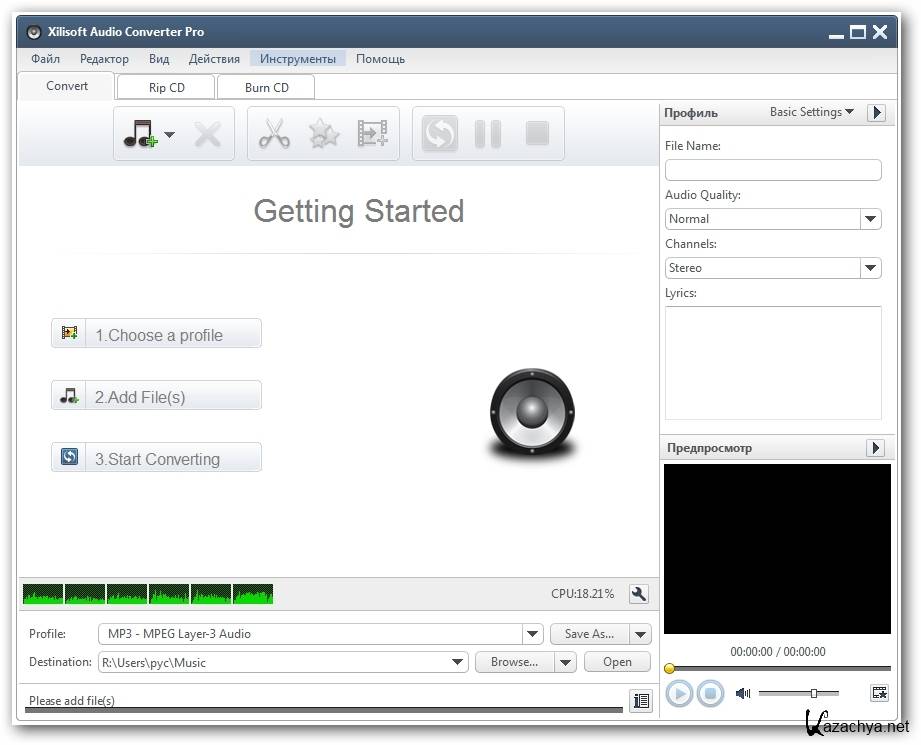
Task: Click the scissors Clip icon in toolbar
Action: [x=274, y=134]
